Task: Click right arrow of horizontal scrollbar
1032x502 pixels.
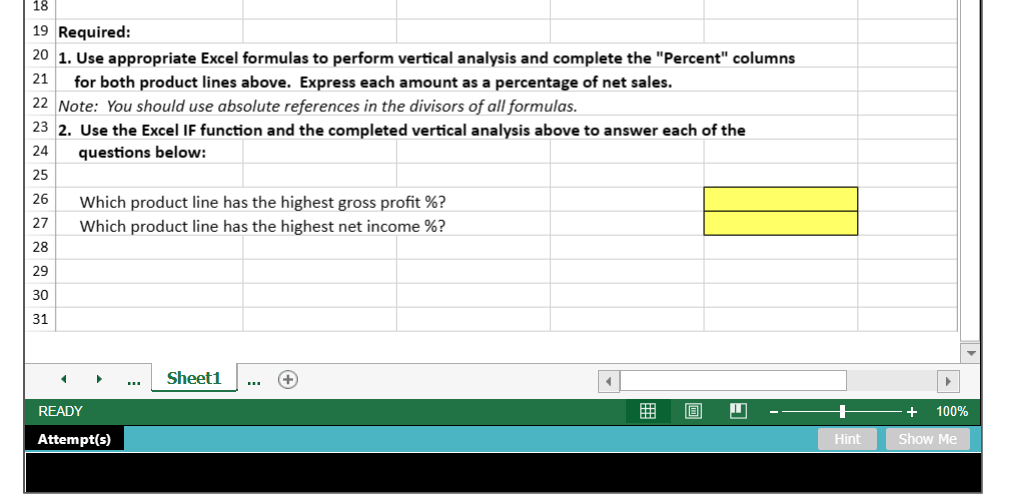Action: (x=948, y=381)
